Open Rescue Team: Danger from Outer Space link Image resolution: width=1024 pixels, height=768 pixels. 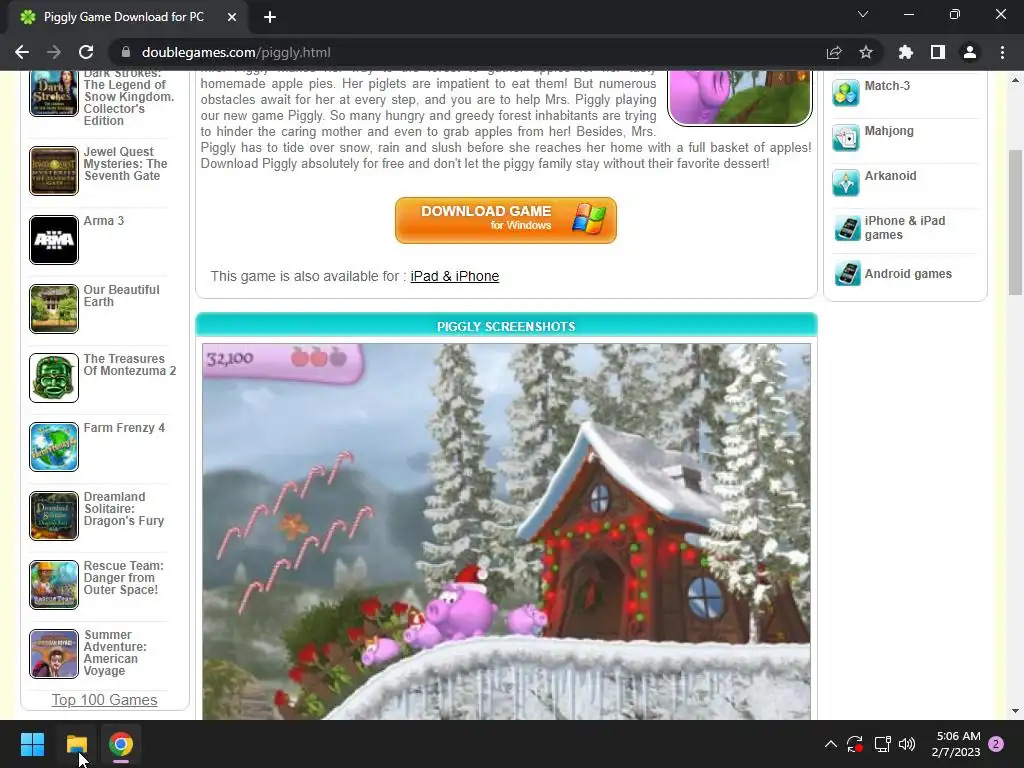point(123,578)
